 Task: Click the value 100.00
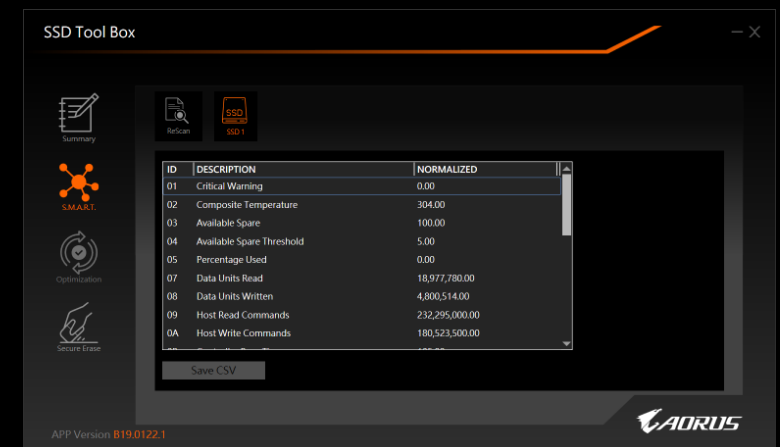[x=431, y=223]
